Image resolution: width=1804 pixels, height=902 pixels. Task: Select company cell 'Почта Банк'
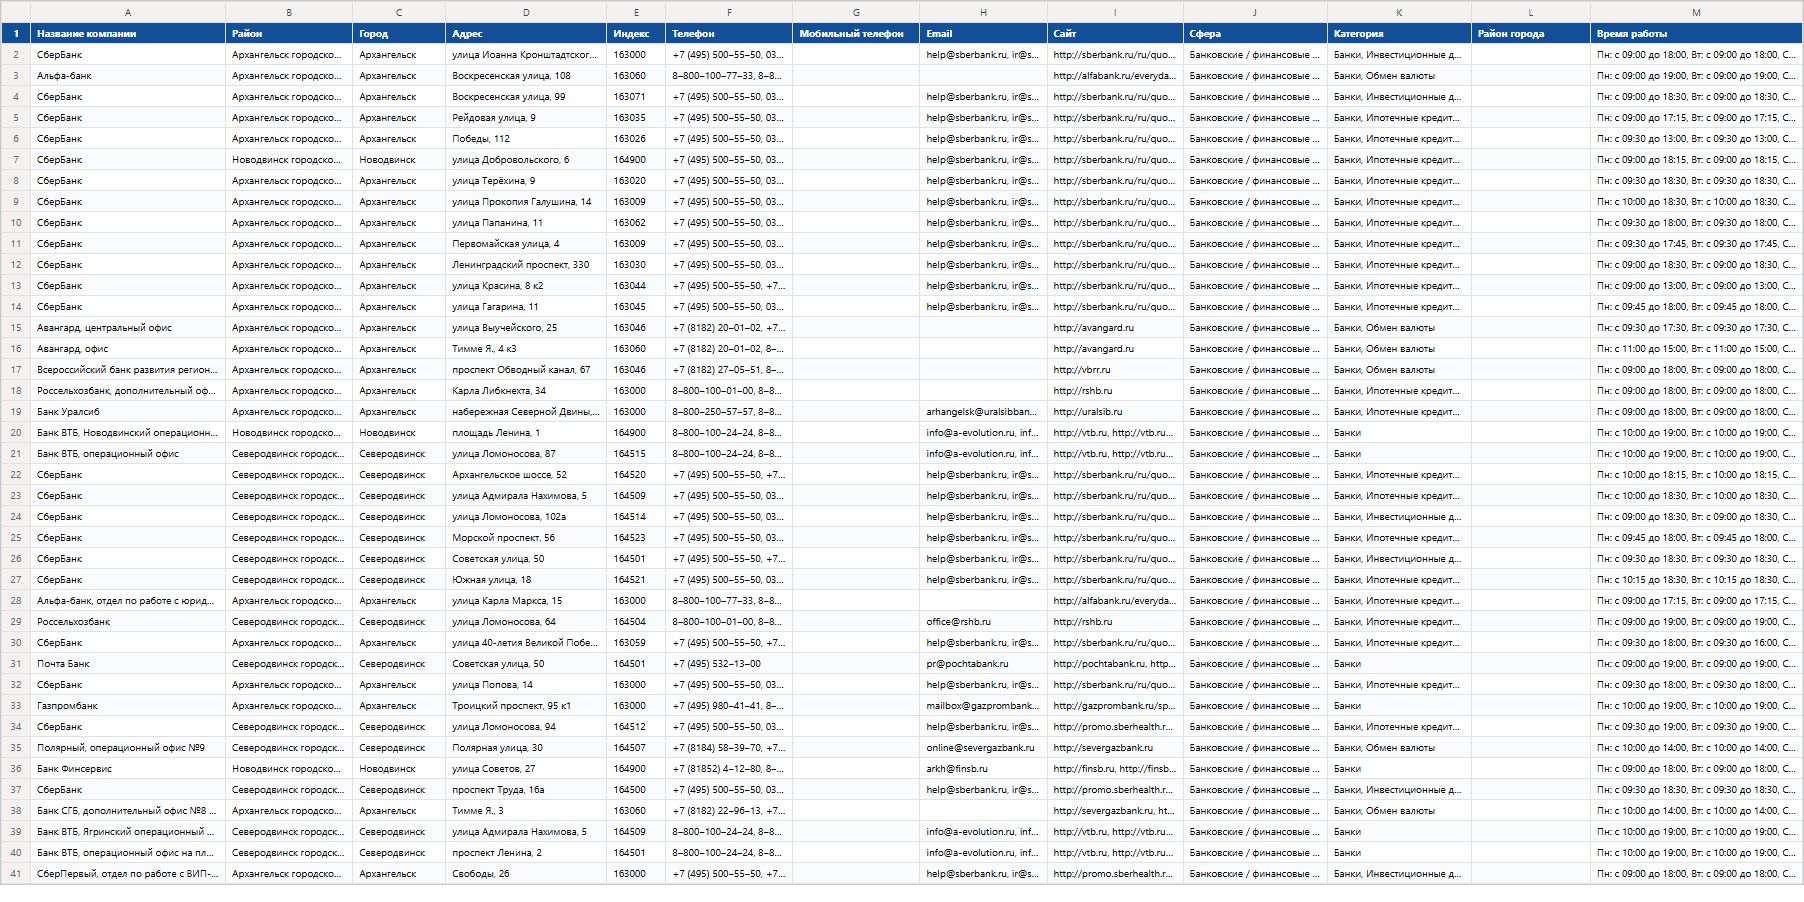point(128,664)
